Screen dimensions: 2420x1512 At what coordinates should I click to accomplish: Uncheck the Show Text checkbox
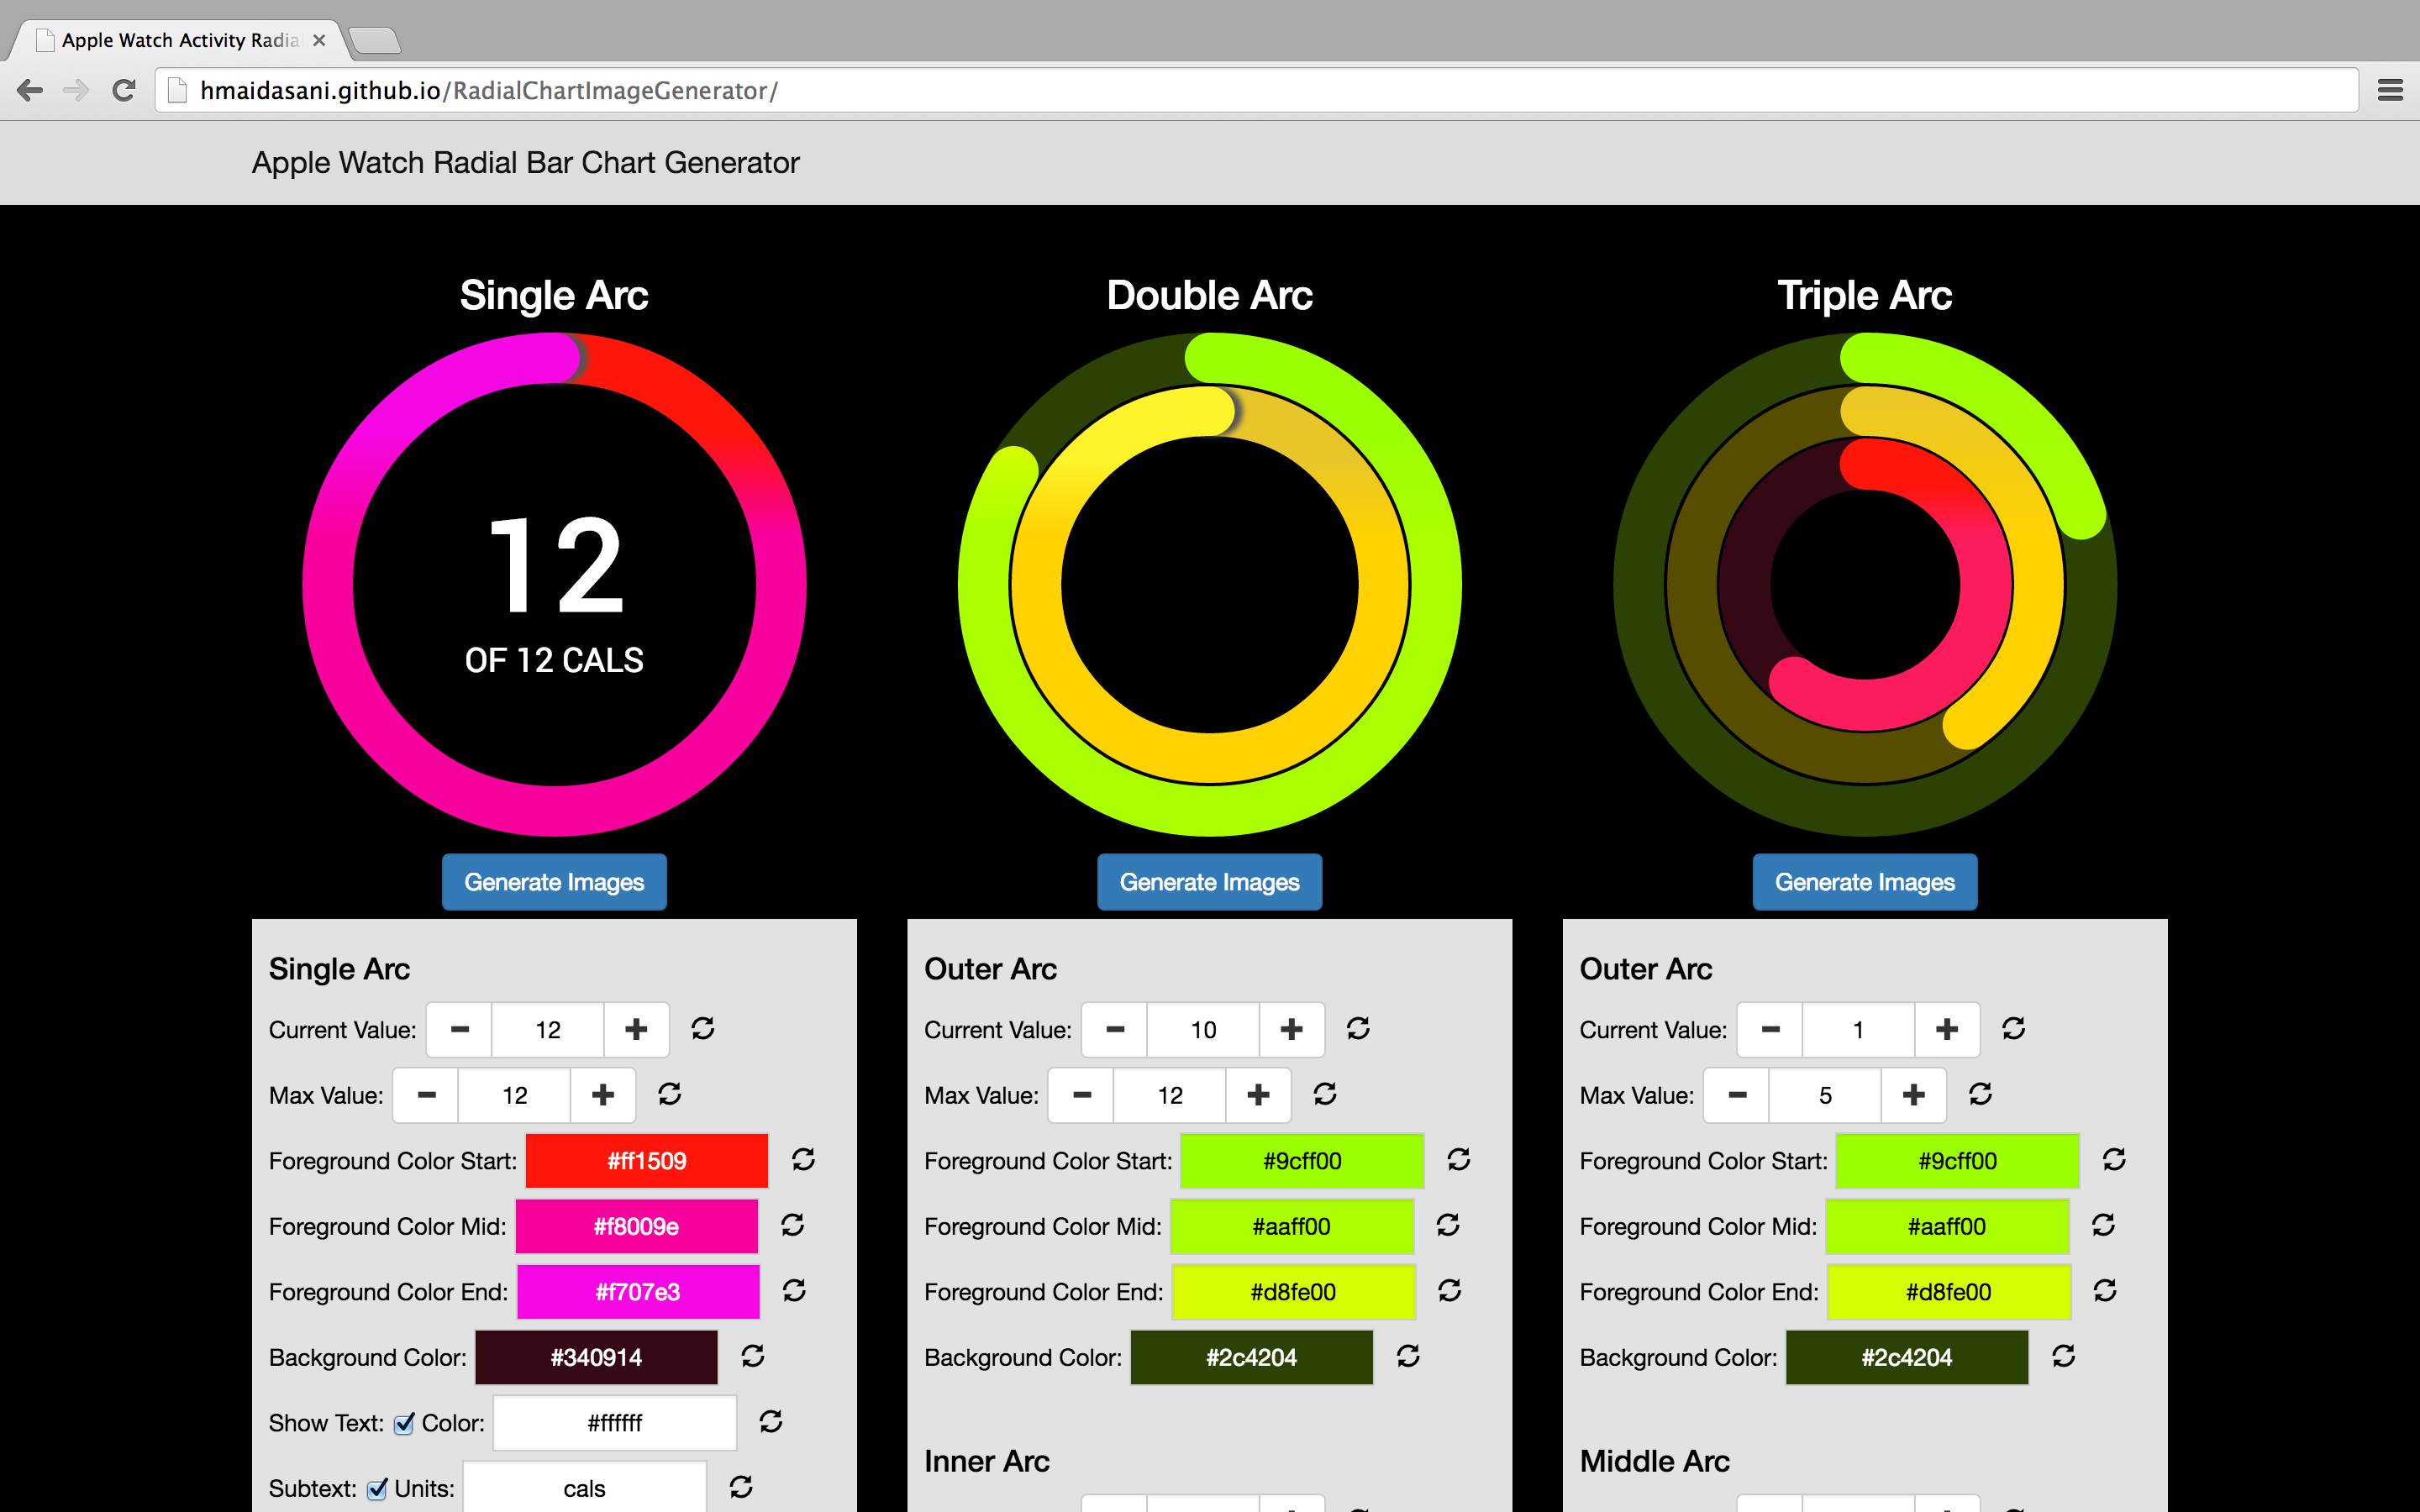[x=404, y=1424]
